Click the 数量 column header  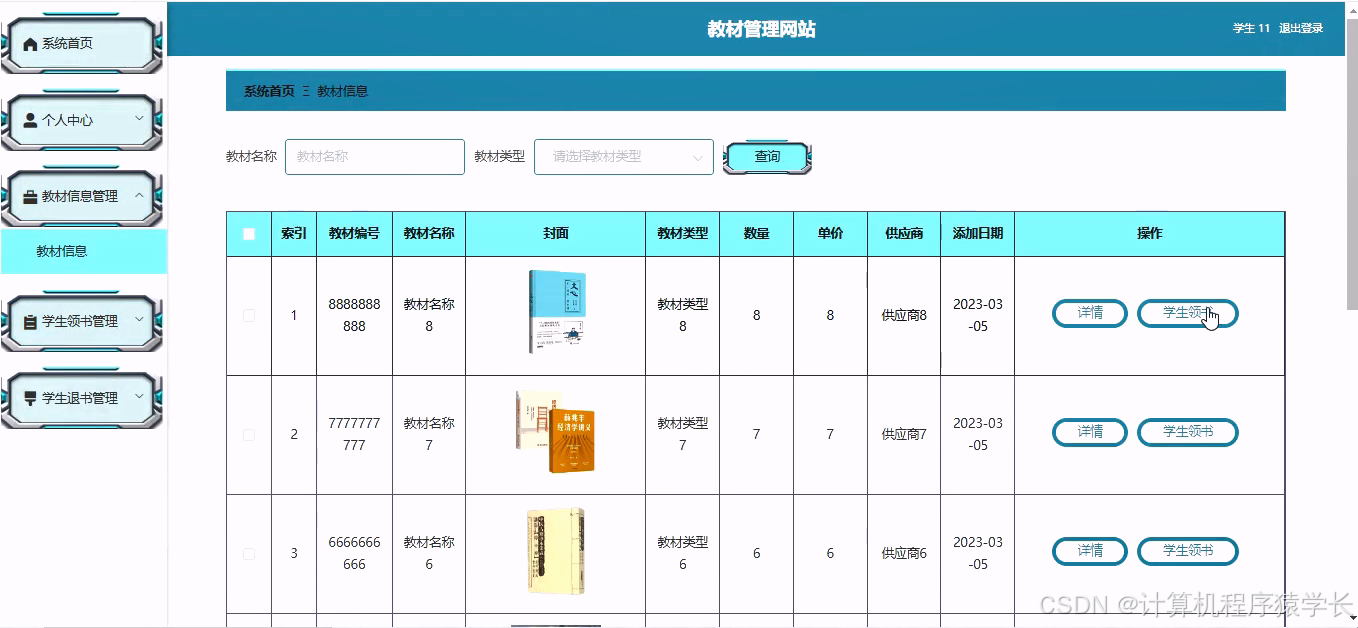[756, 234]
